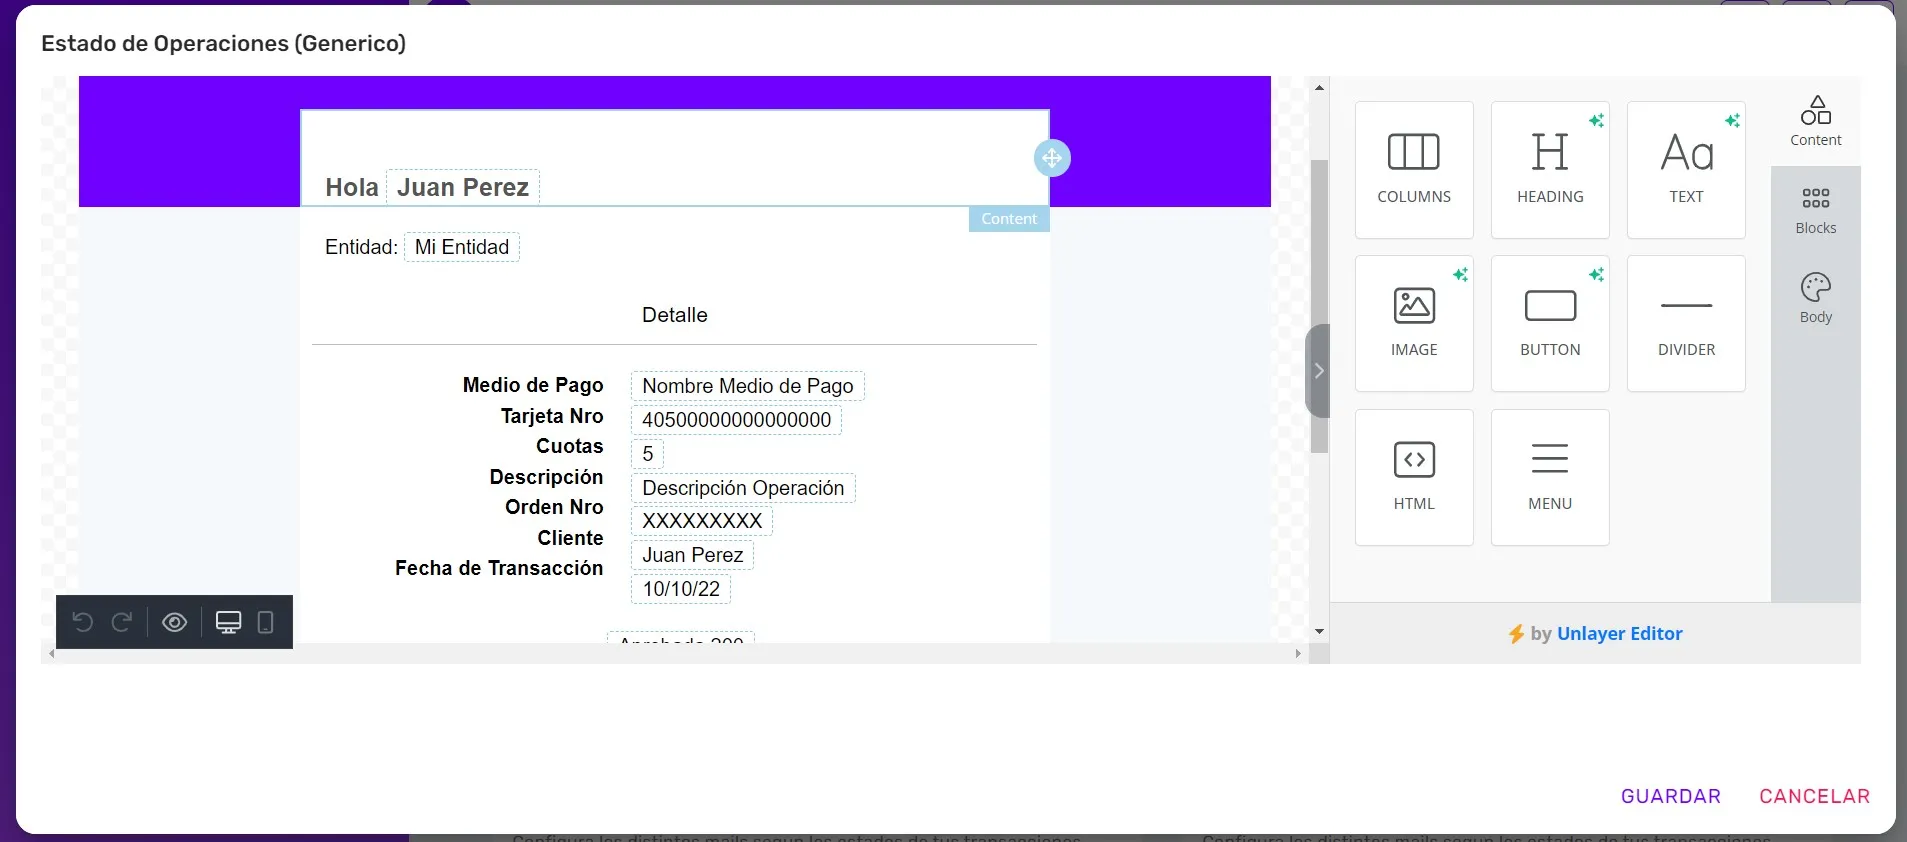Insert a Divider content block
This screenshot has height=842, width=1907.
[1686, 323]
